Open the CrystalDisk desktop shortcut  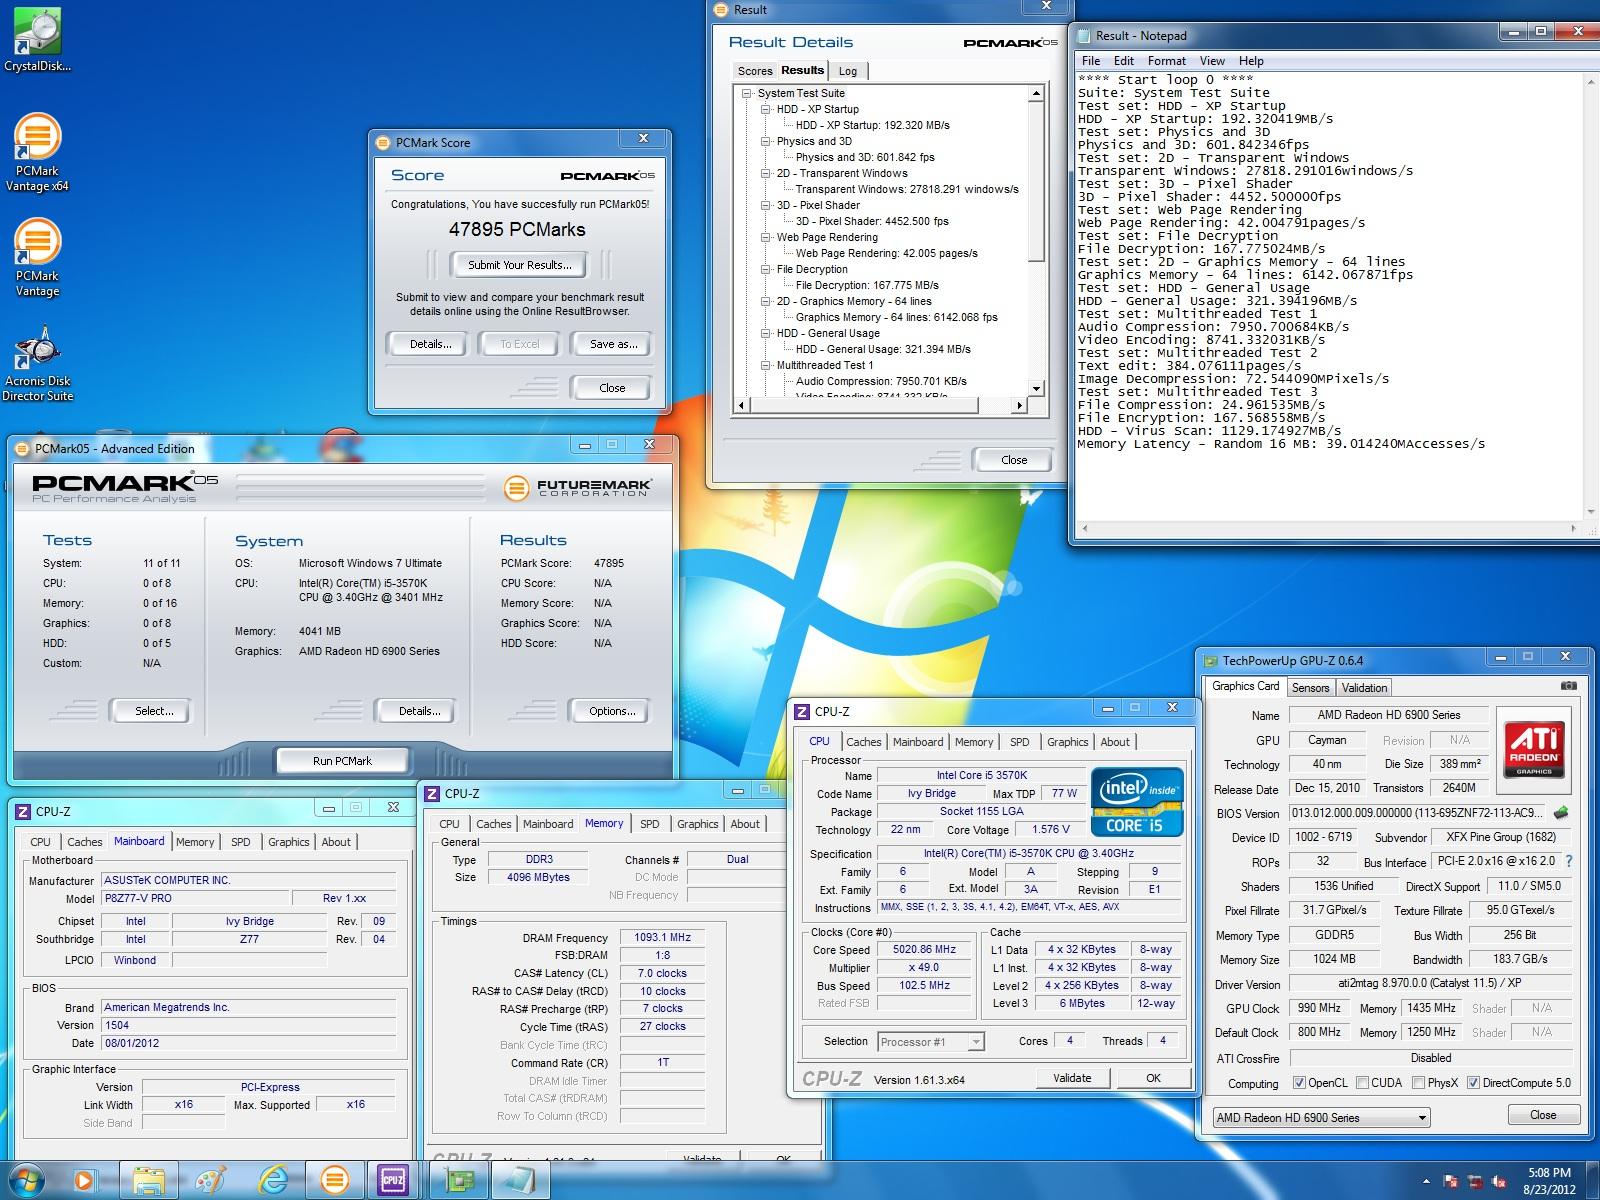coord(37,40)
